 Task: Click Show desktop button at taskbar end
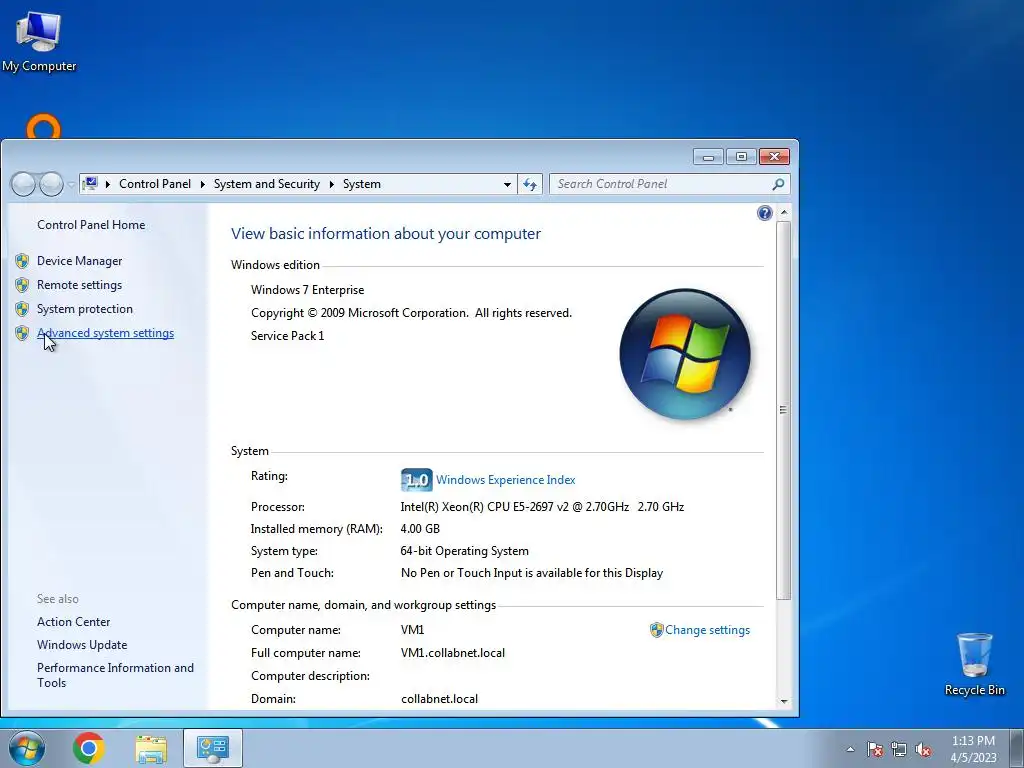point(1018,748)
